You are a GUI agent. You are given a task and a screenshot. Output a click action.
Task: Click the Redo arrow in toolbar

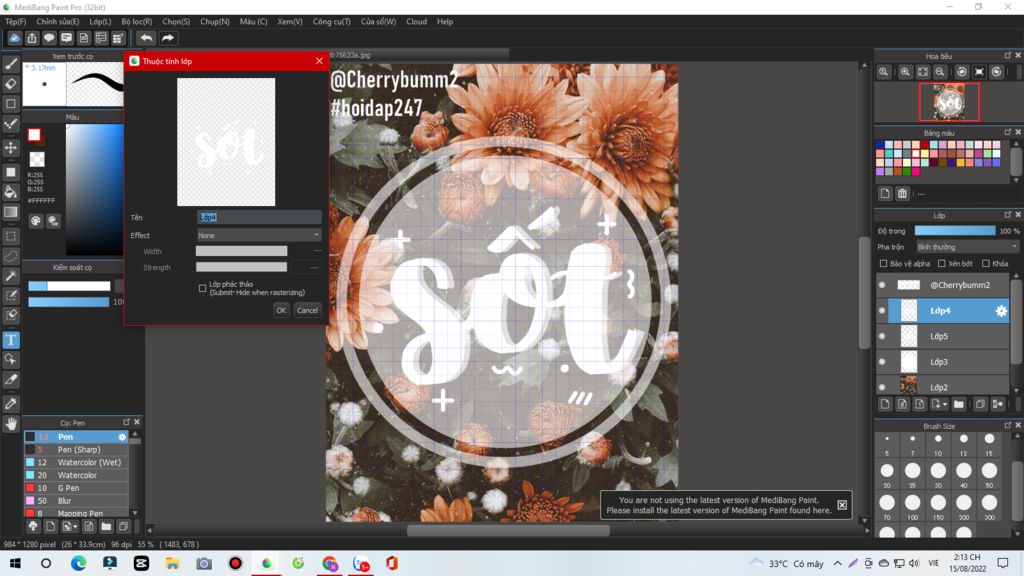point(168,38)
